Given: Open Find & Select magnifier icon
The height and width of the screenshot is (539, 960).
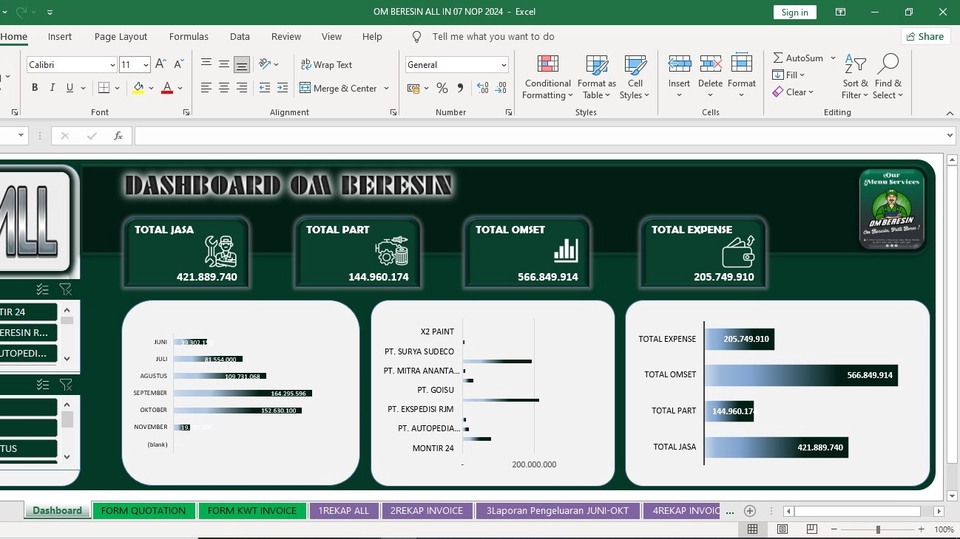Looking at the screenshot, I should 888,65.
